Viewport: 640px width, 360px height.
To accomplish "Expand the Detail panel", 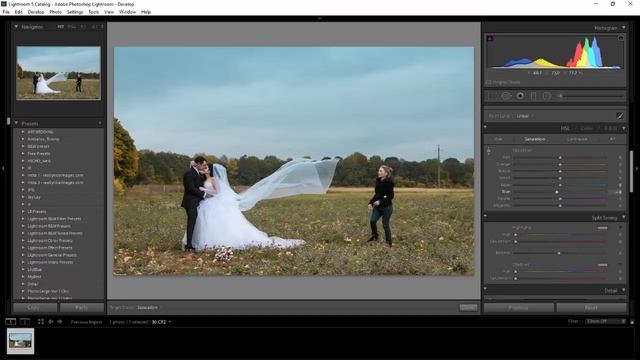I will 624,290.
